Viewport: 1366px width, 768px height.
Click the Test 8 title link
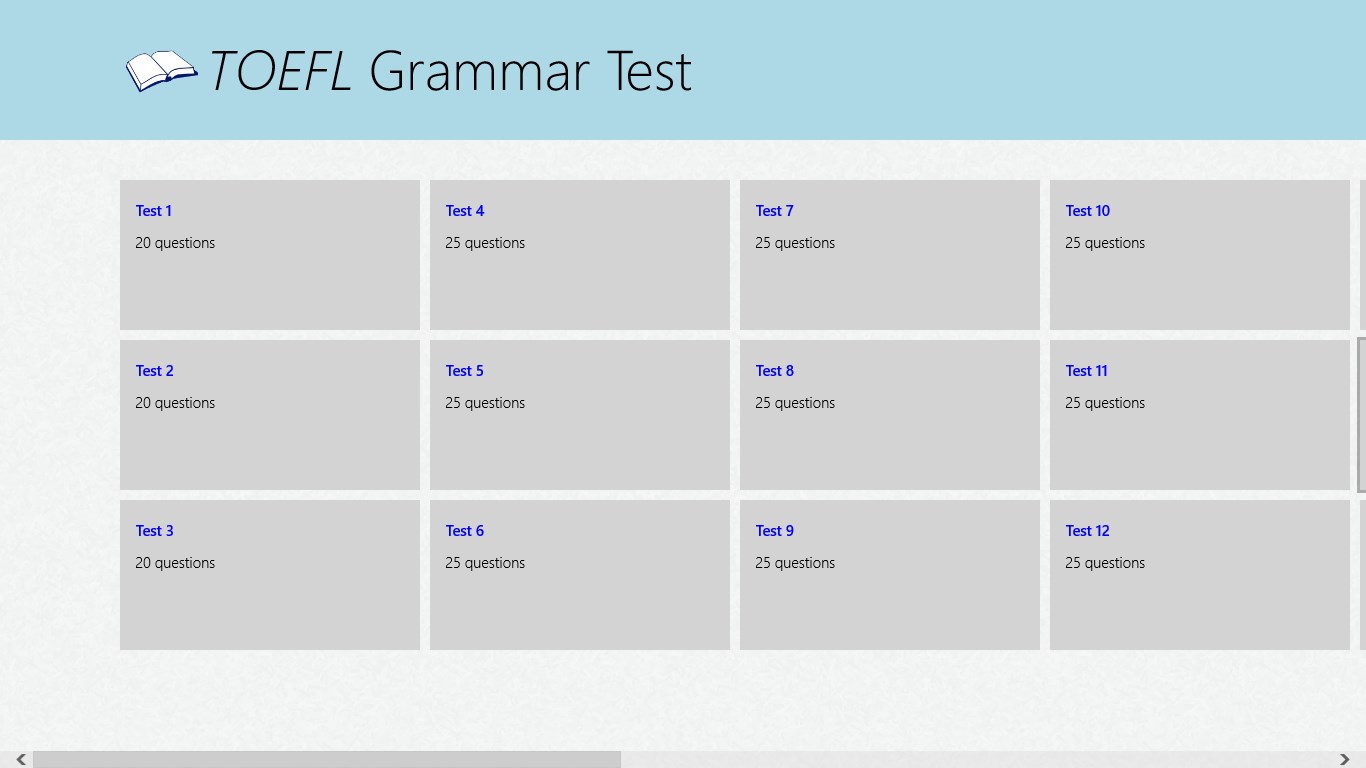pos(774,371)
